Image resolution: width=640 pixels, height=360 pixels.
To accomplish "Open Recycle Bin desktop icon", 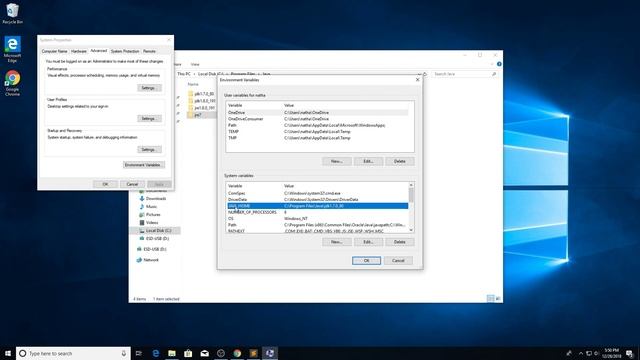I will (x=12, y=13).
